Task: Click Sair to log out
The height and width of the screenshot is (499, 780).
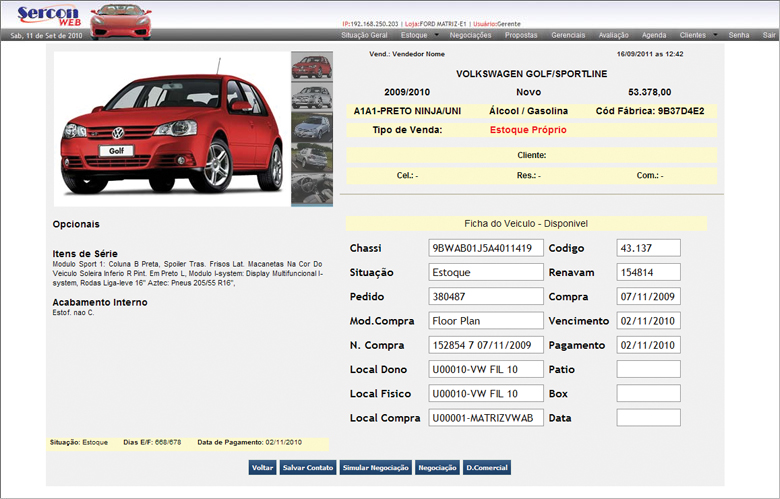Action: point(769,35)
